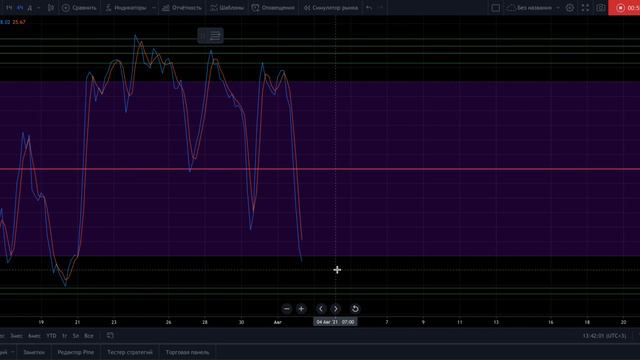The height and width of the screenshot is (360, 640).
Task: Select the 1г date range
Action: 64,336
